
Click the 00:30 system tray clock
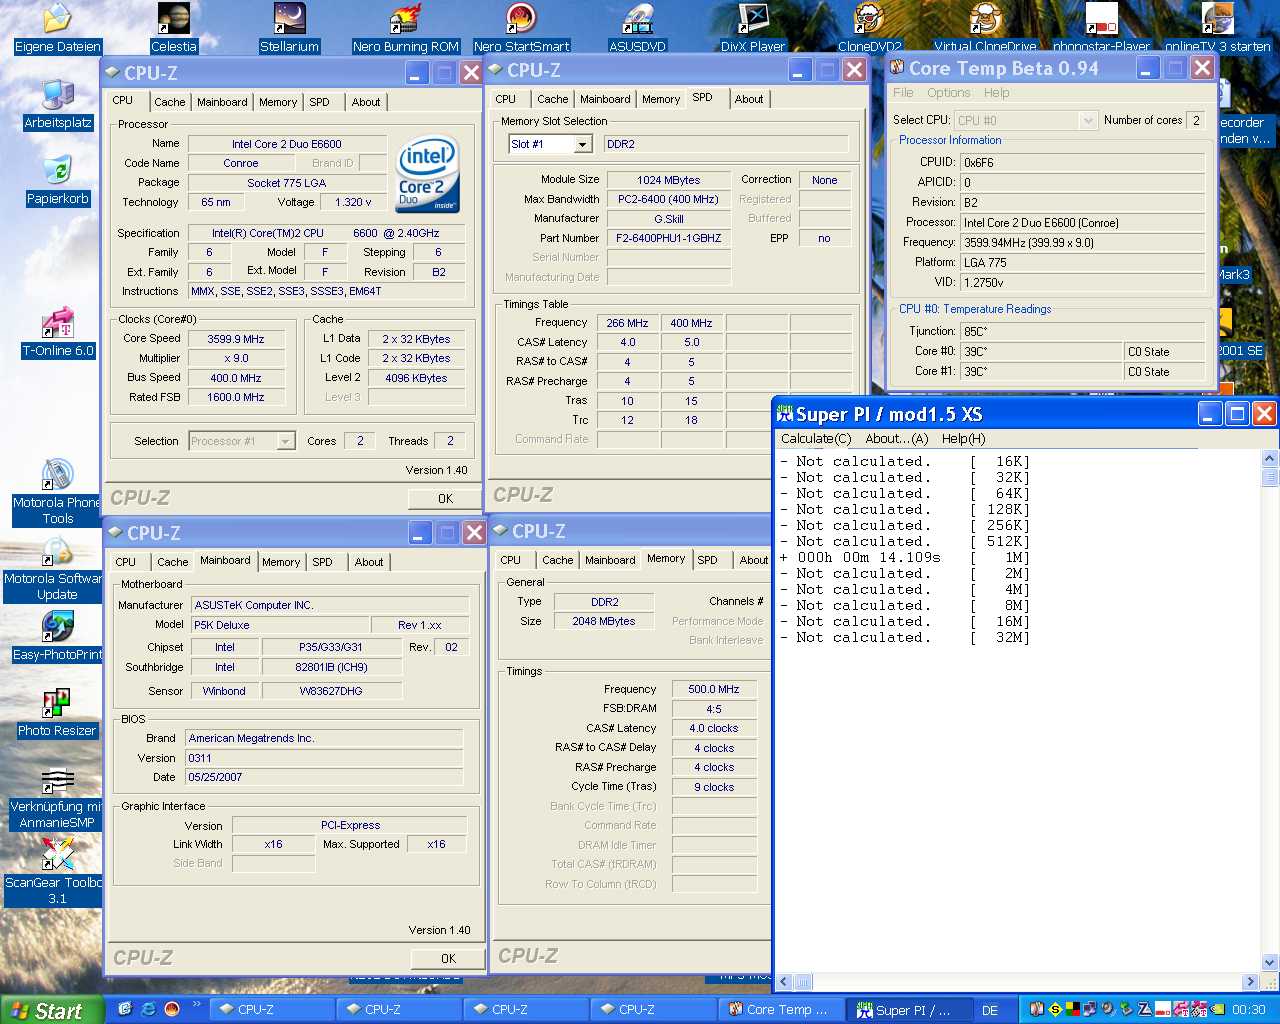pyautogui.click(x=1248, y=1010)
